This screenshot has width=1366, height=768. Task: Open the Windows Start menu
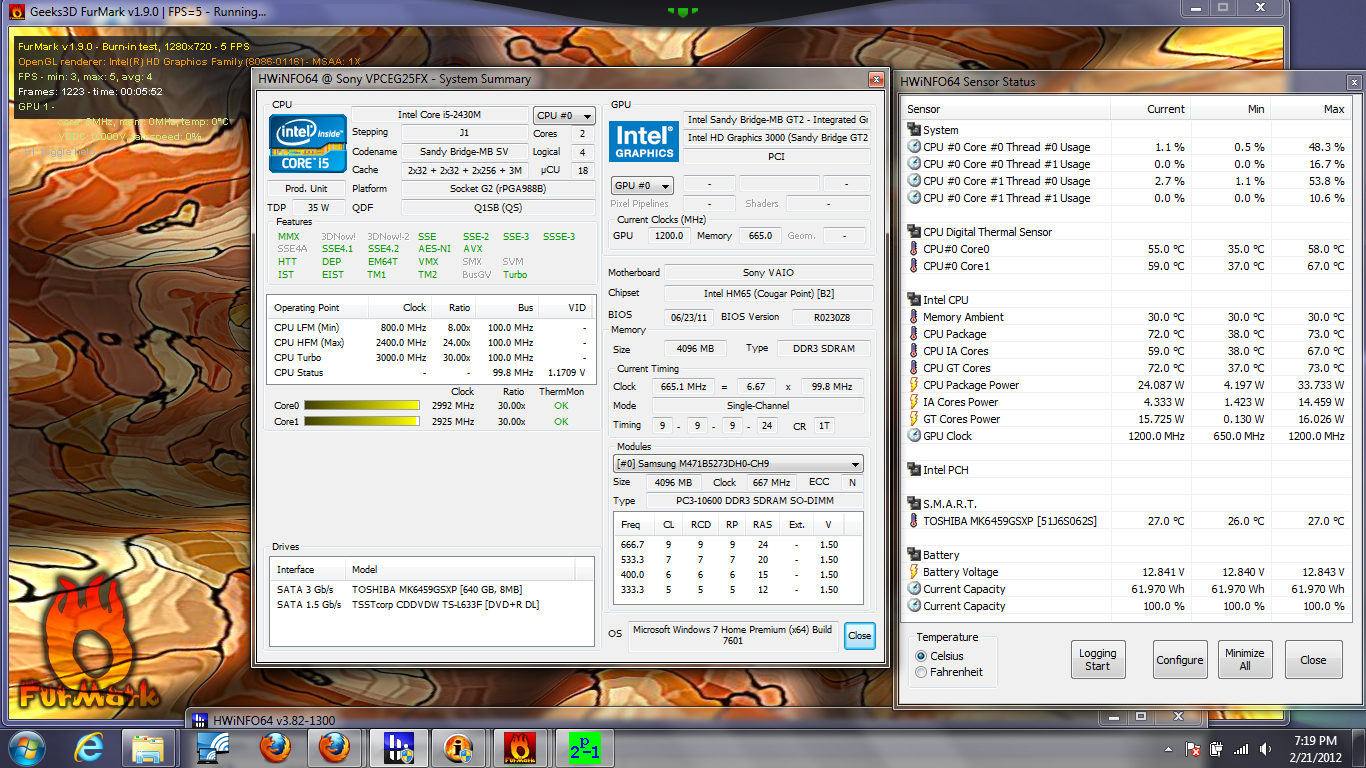point(27,748)
